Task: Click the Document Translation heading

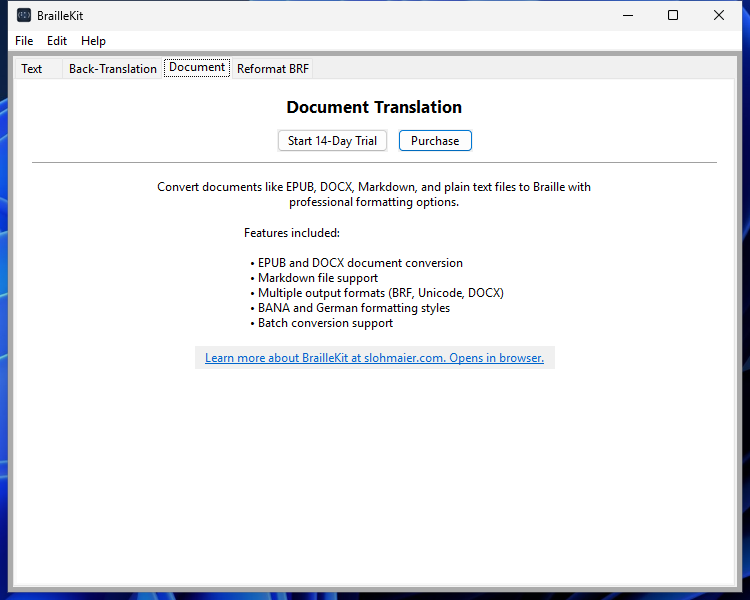Action: (x=374, y=107)
